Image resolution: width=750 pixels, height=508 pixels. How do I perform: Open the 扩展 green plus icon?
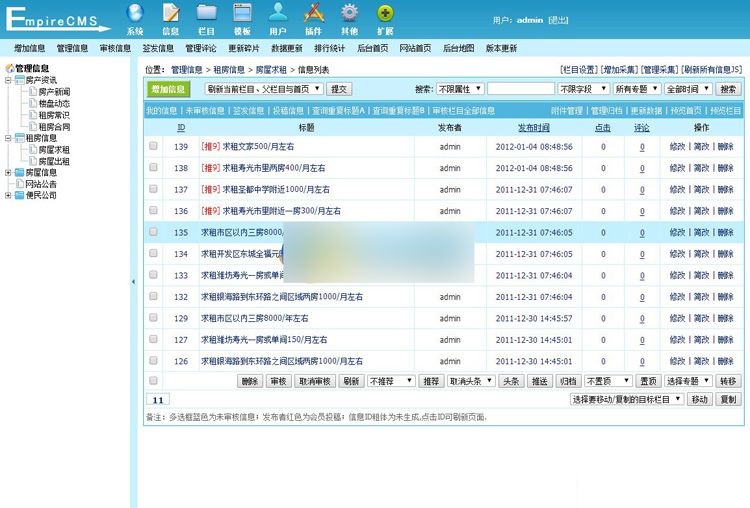pos(386,13)
